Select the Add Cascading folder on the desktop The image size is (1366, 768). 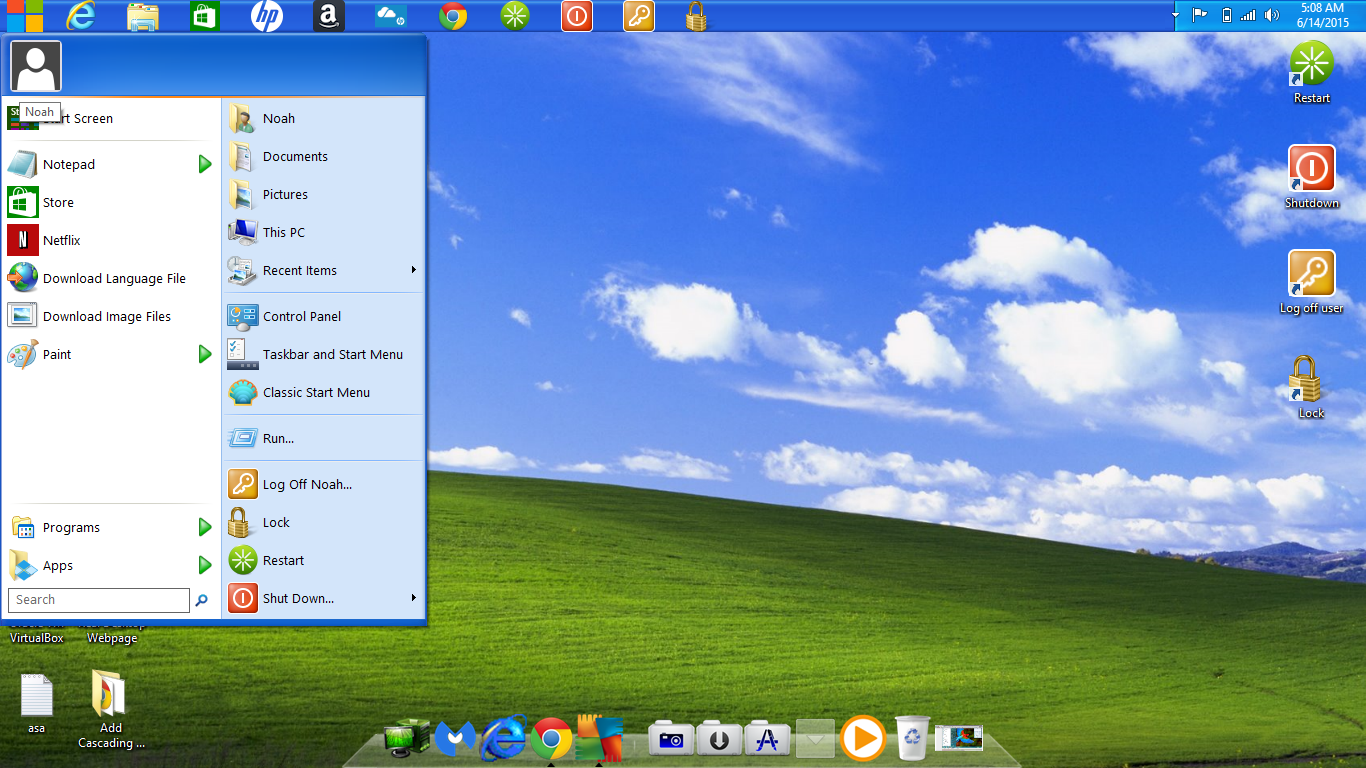(111, 709)
